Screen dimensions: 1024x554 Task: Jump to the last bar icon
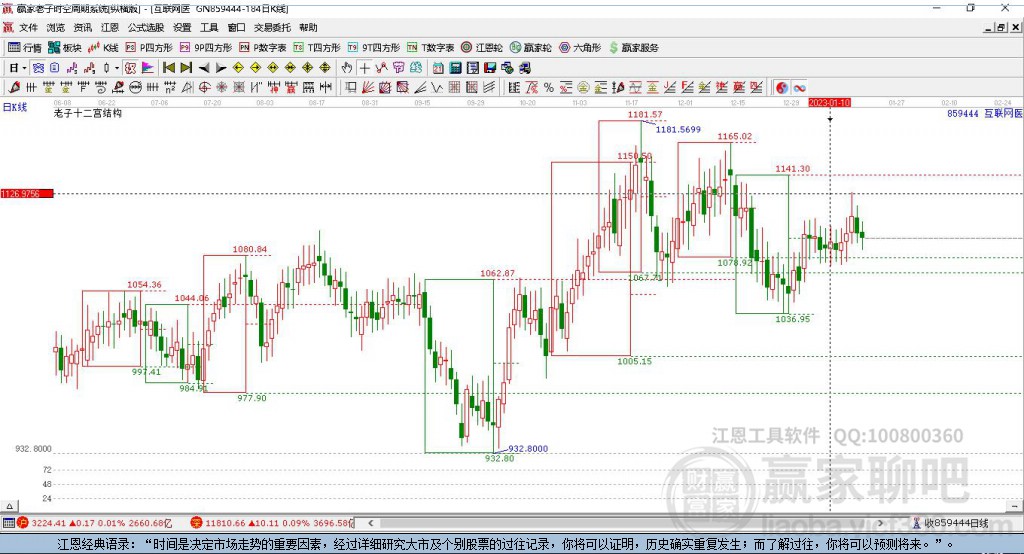(x=186, y=68)
